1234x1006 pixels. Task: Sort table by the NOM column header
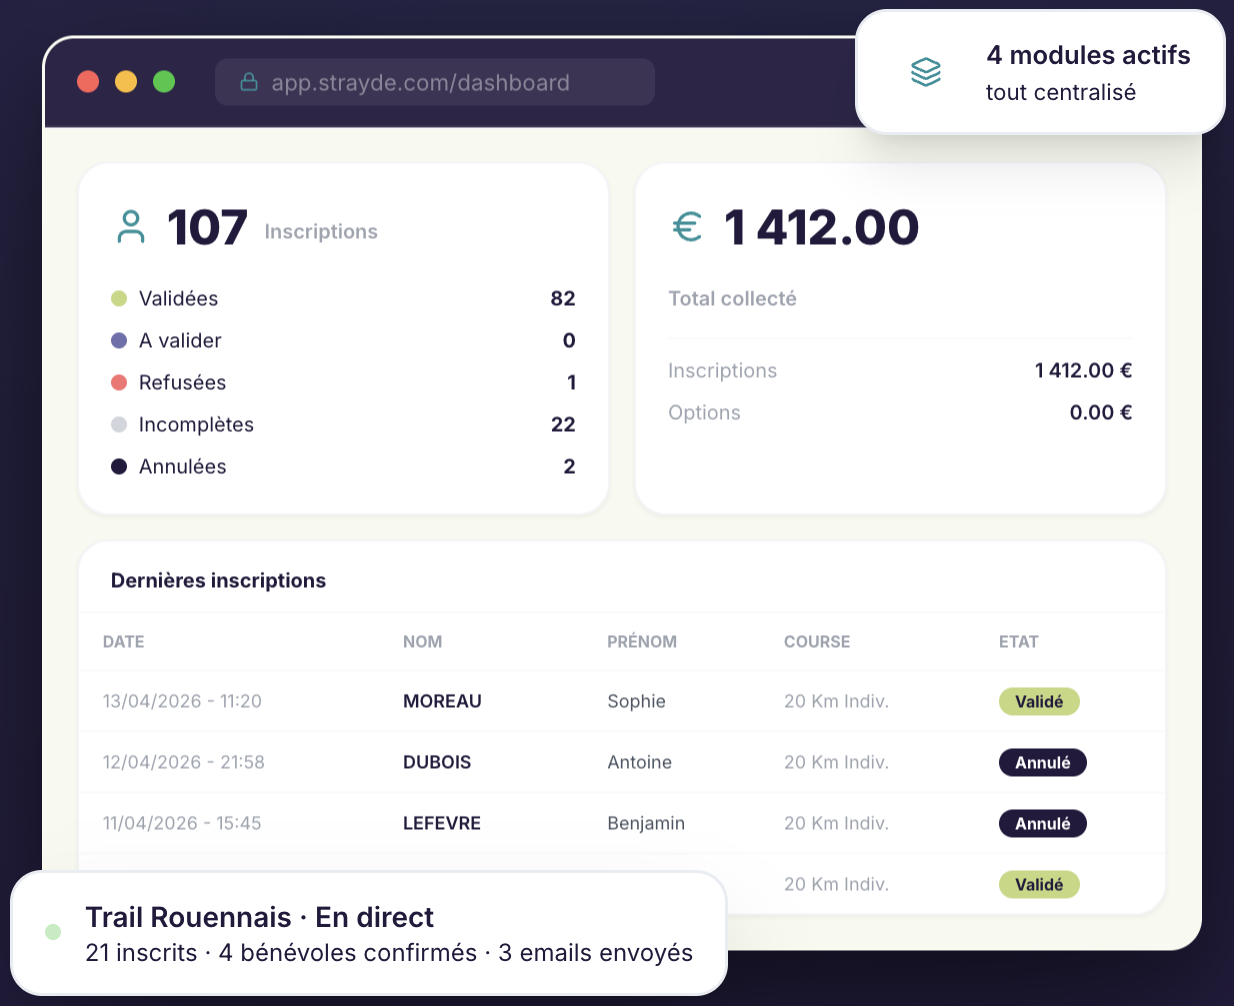[x=422, y=642]
